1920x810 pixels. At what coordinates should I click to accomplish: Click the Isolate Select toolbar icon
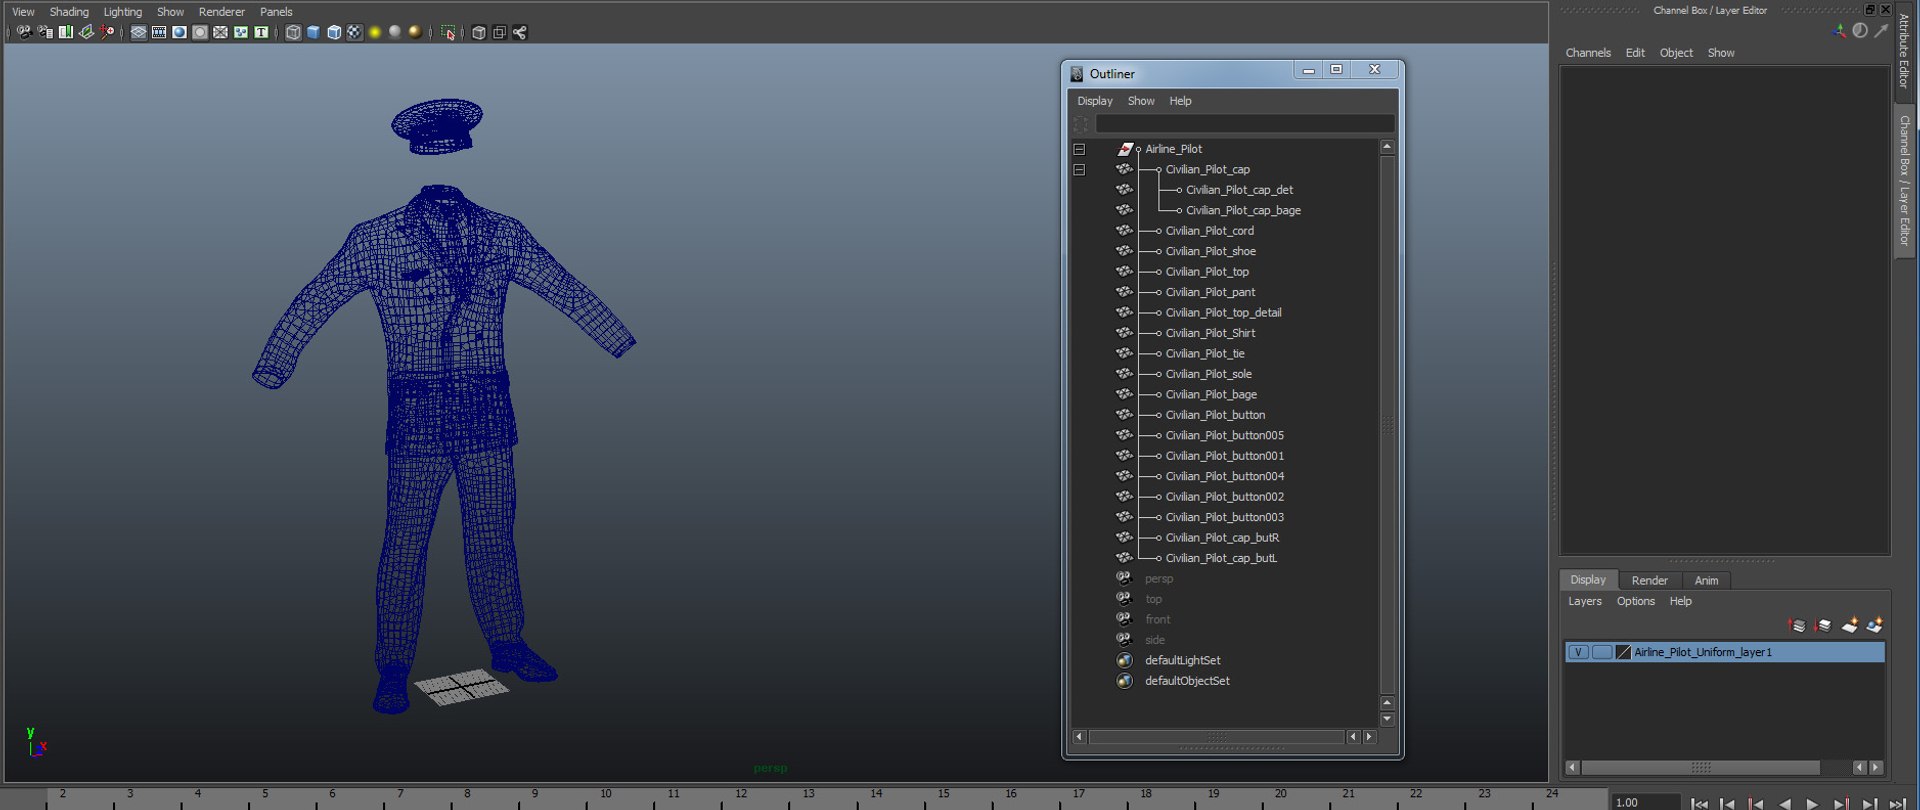click(x=448, y=32)
